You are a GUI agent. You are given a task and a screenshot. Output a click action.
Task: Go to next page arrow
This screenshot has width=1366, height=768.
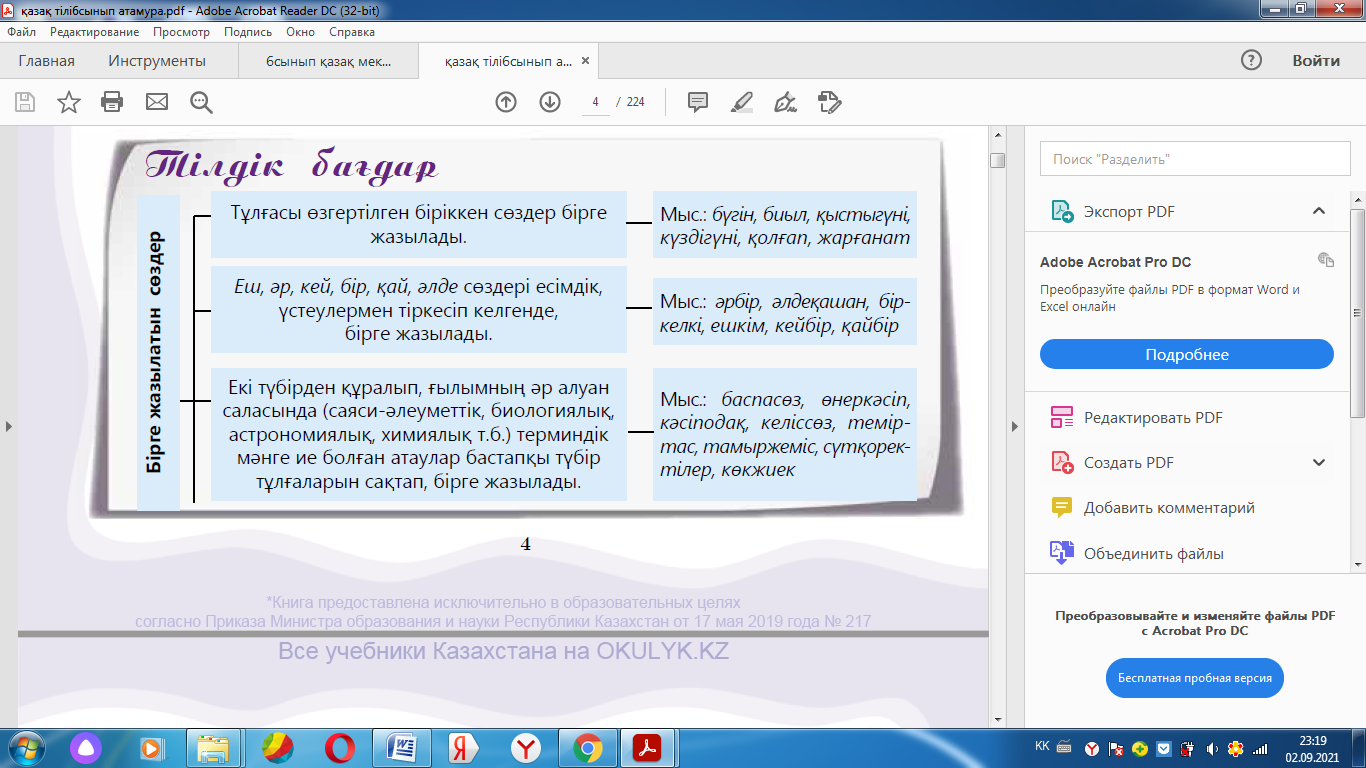[x=550, y=102]
